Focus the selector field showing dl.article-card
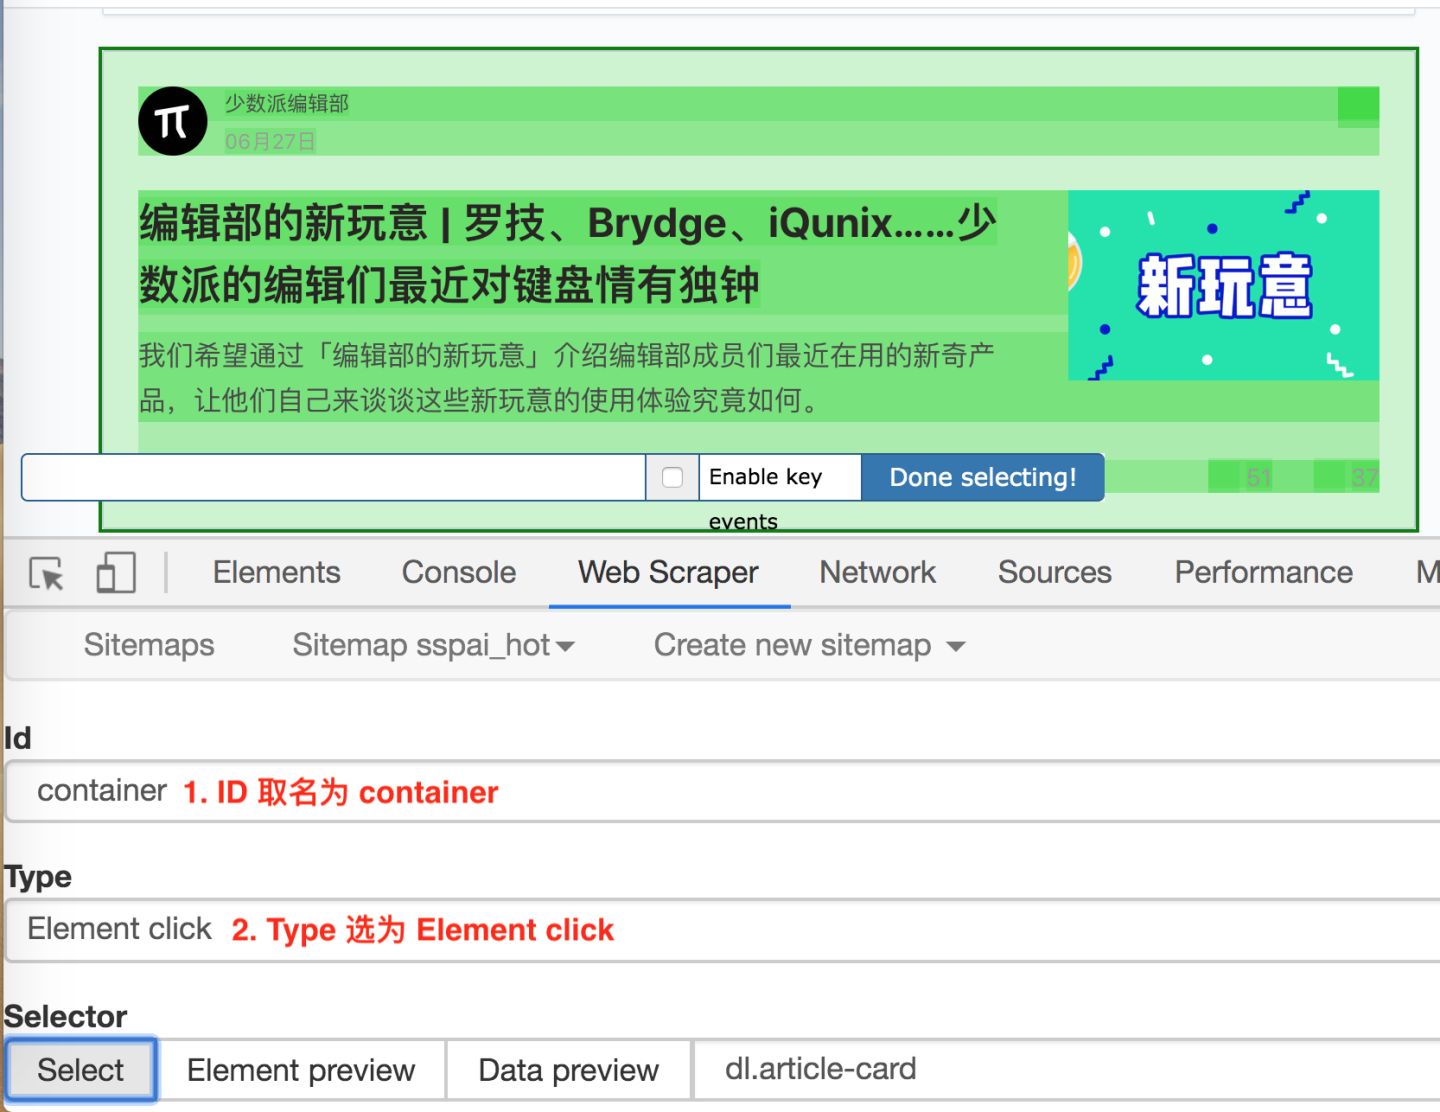Image resolution: width=1440 pixels, height=1112 pixels. click(1067, 1070)
